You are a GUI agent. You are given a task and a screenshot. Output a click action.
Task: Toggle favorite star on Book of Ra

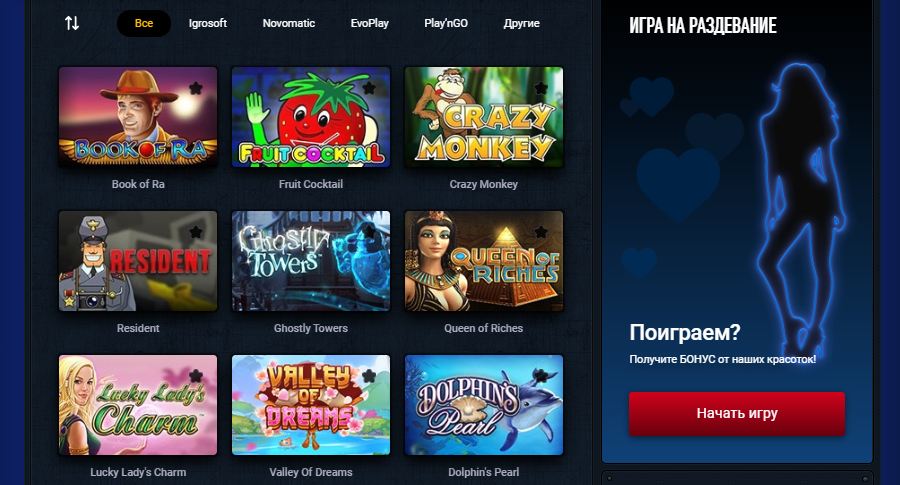(196, 88)
